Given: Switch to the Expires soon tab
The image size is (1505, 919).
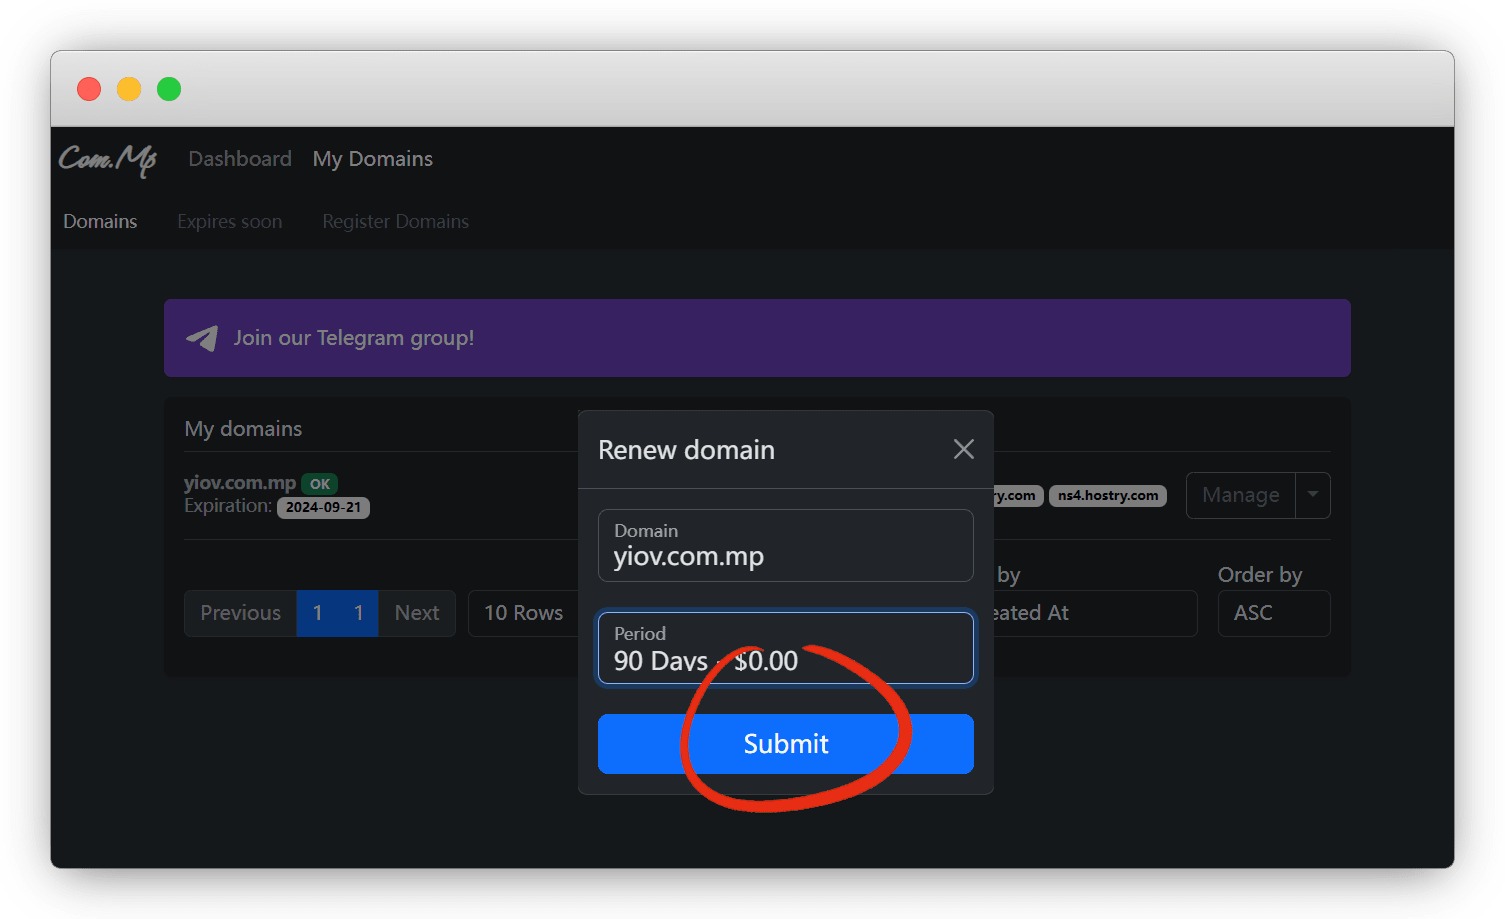Looking at the screenshot, I should coord(229,221).
